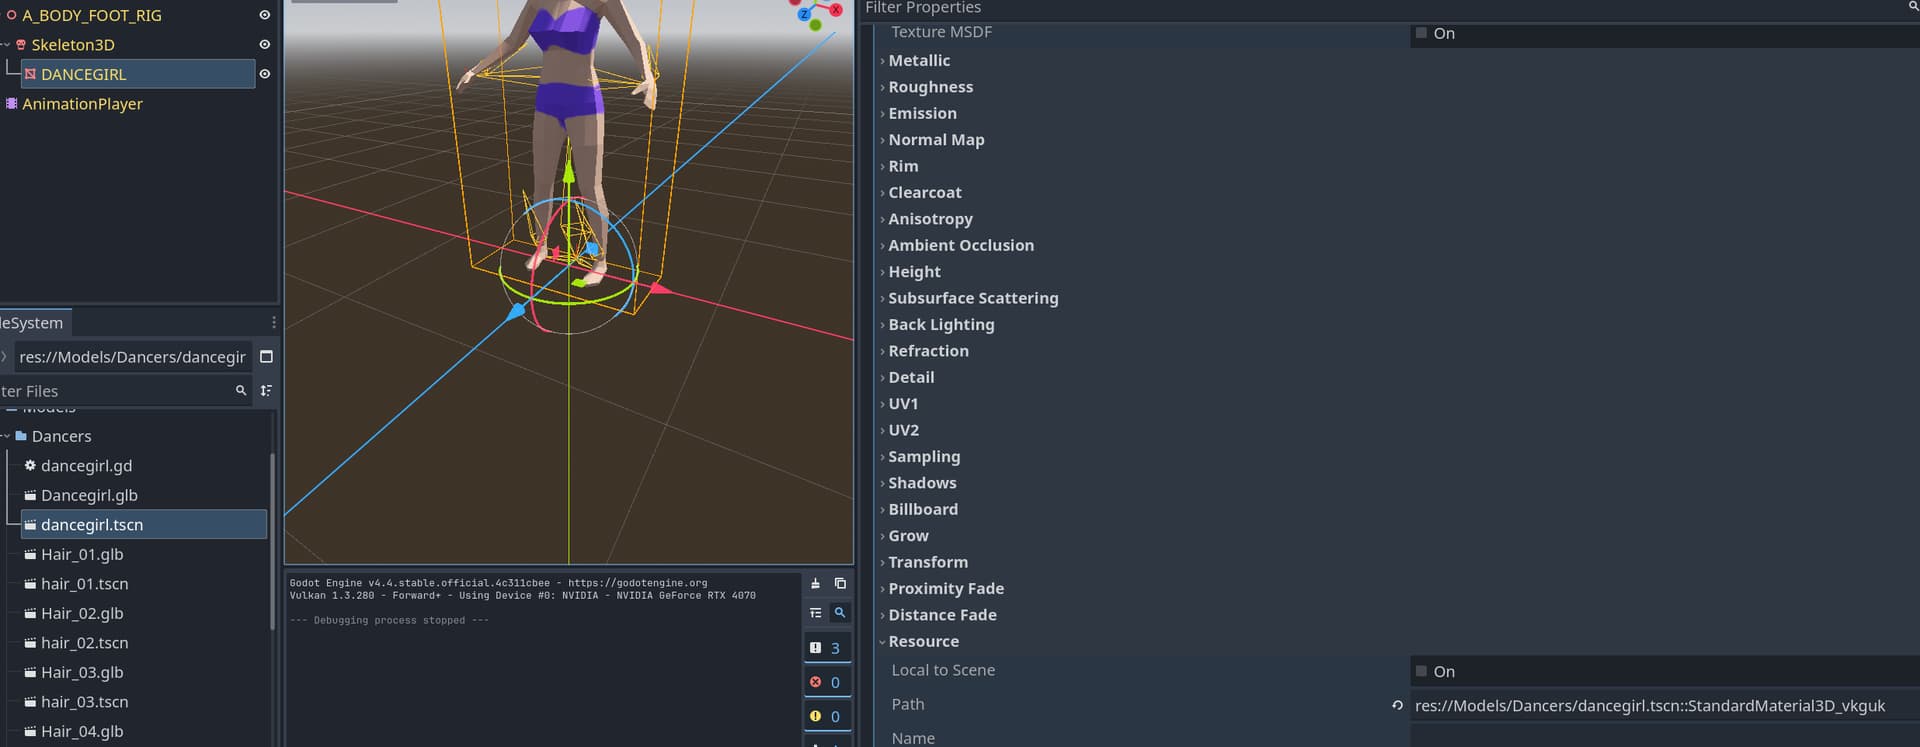Expand the Detail property section

pyautogui.click(x=911, y=377)
